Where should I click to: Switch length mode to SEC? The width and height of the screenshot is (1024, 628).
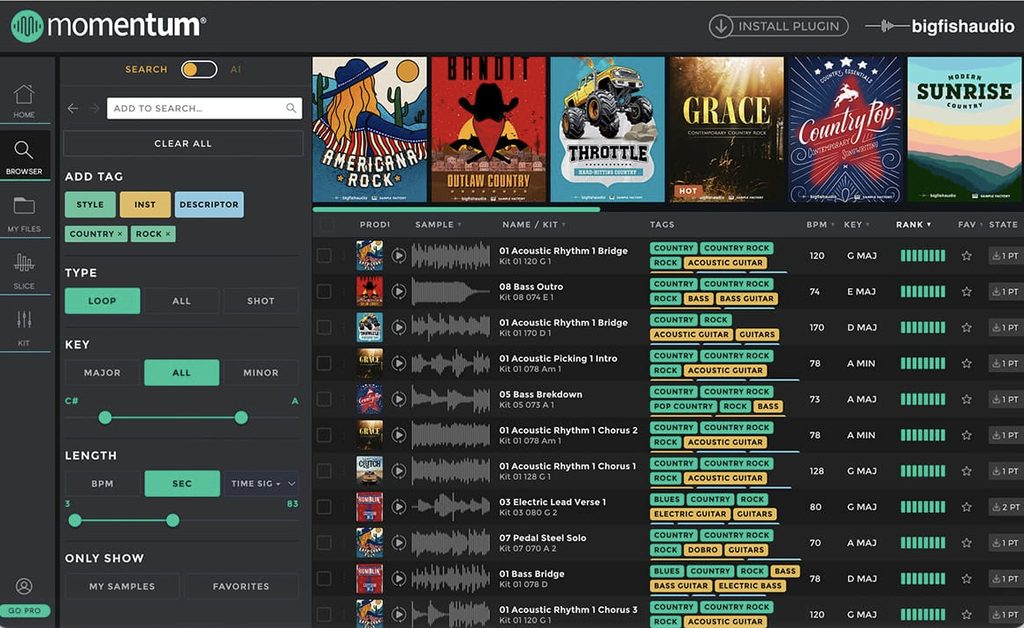click(x=182, y=484)
